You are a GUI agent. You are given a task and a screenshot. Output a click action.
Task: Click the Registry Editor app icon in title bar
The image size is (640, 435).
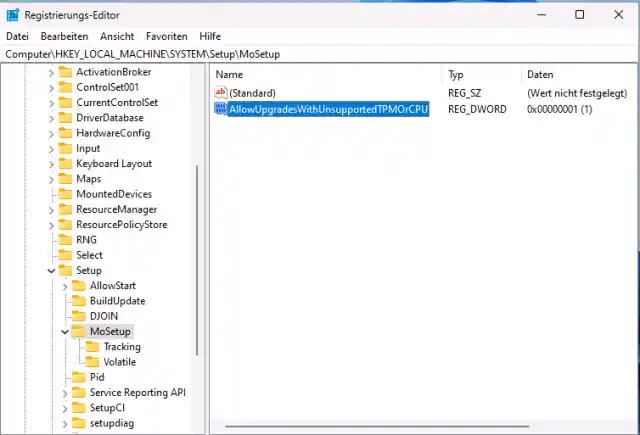pyautogui.click(x=13, y=15)
